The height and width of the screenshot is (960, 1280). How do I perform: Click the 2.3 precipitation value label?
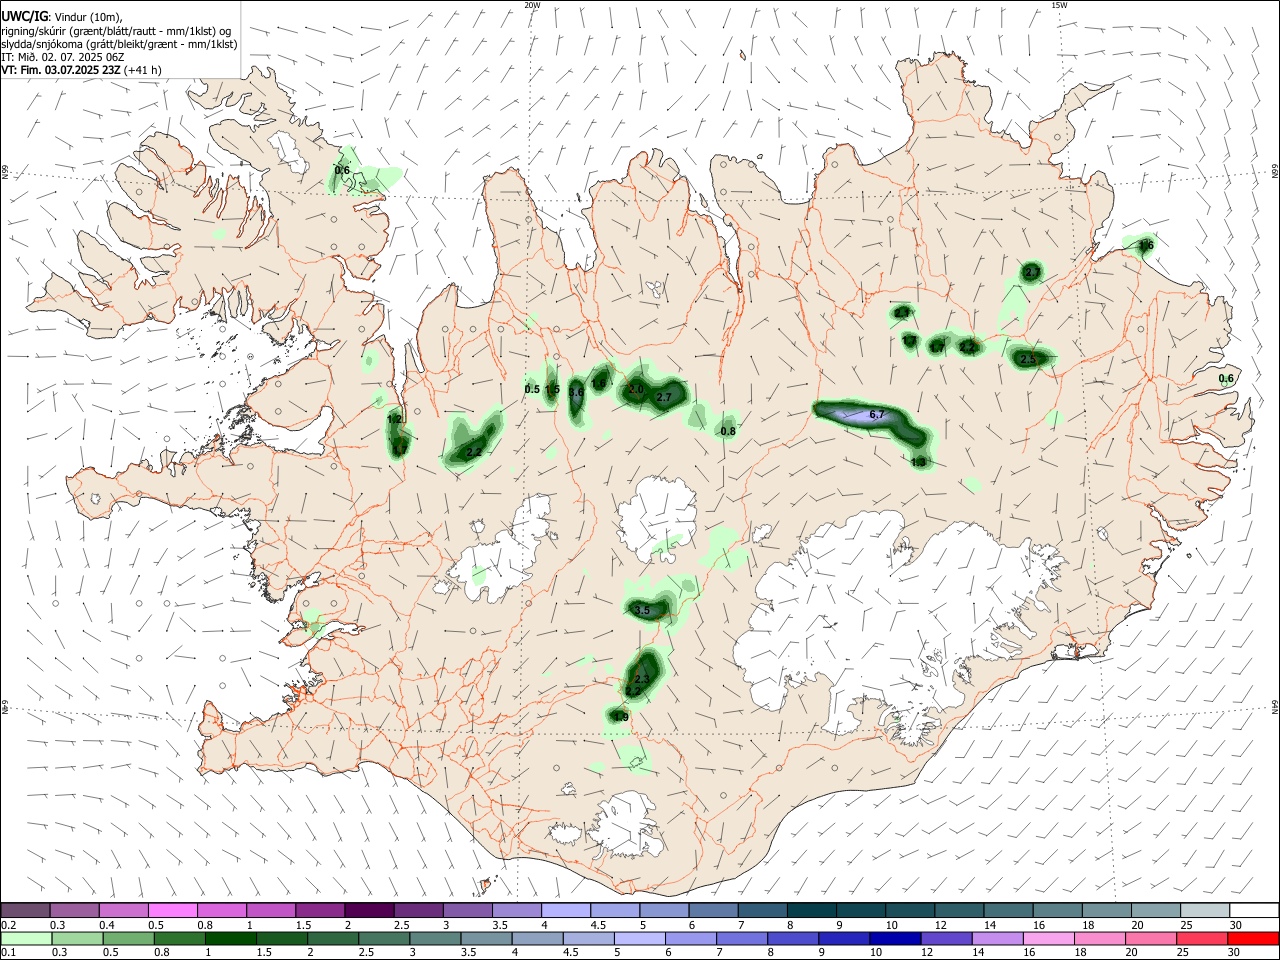642,680
